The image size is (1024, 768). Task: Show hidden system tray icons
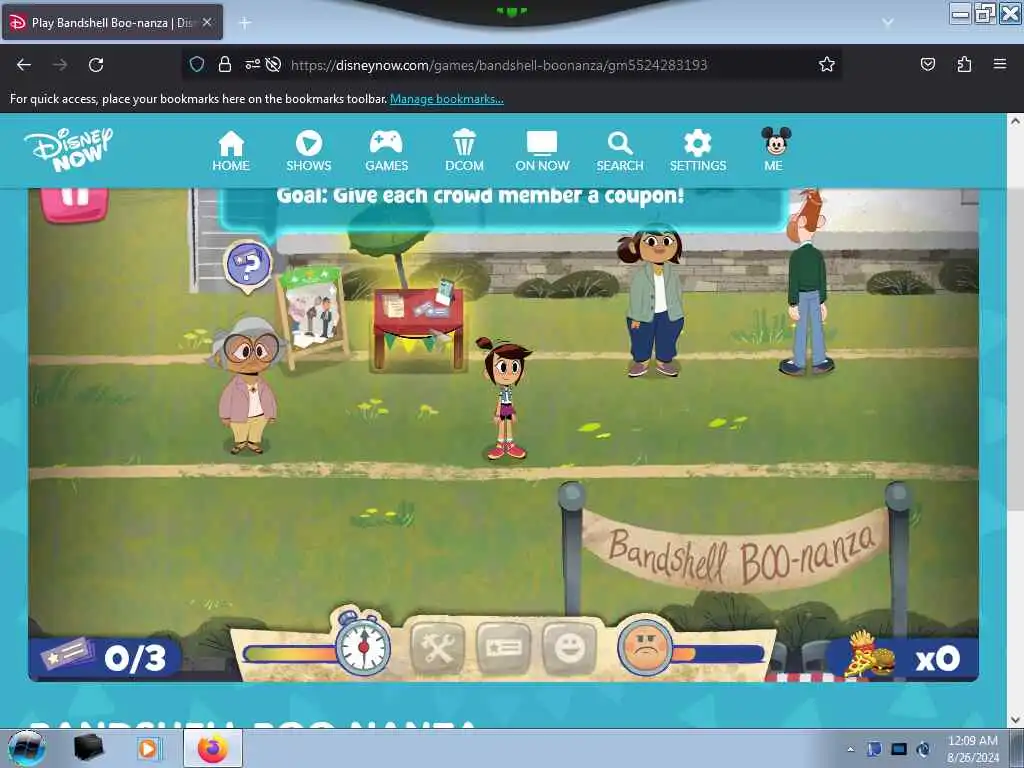coord(850,749)
